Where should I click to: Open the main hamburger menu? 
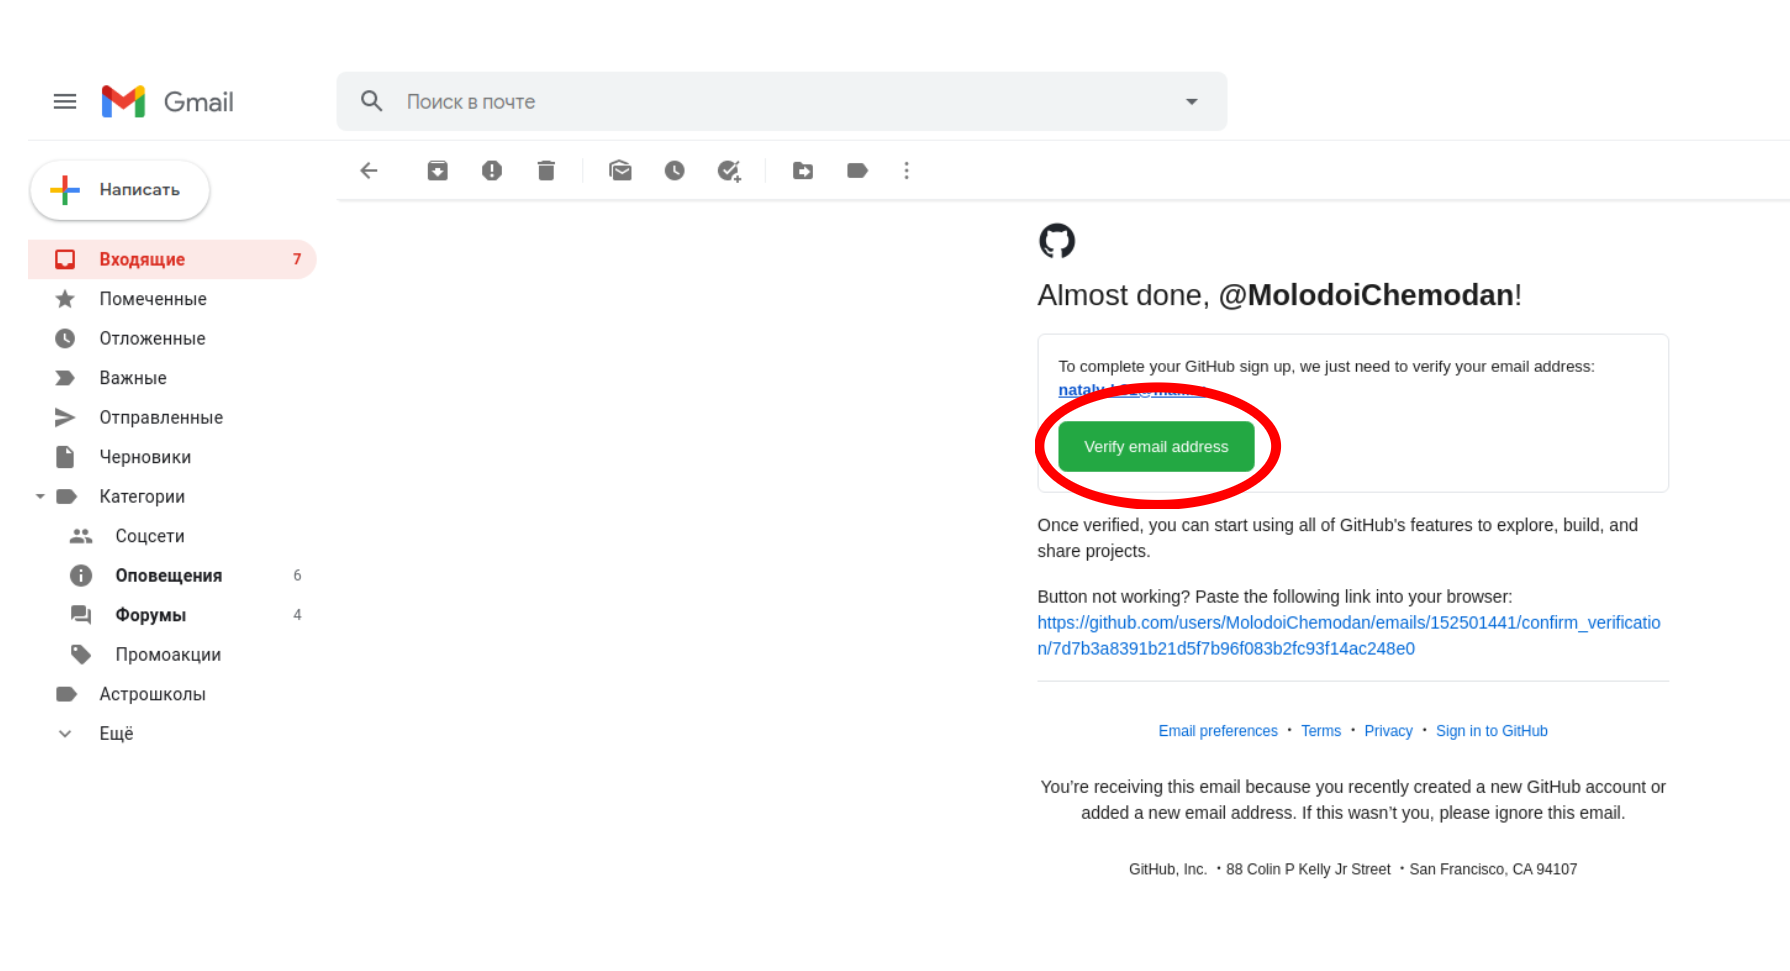(65, 101)
